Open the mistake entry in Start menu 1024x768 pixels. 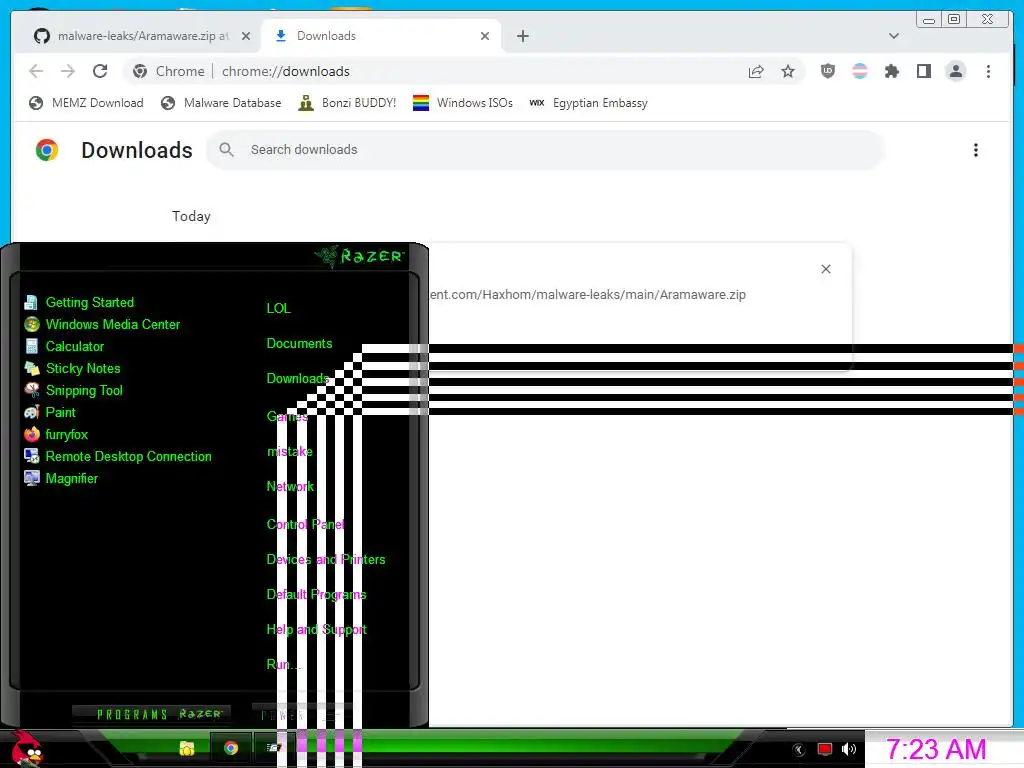[x=289, y=452]
